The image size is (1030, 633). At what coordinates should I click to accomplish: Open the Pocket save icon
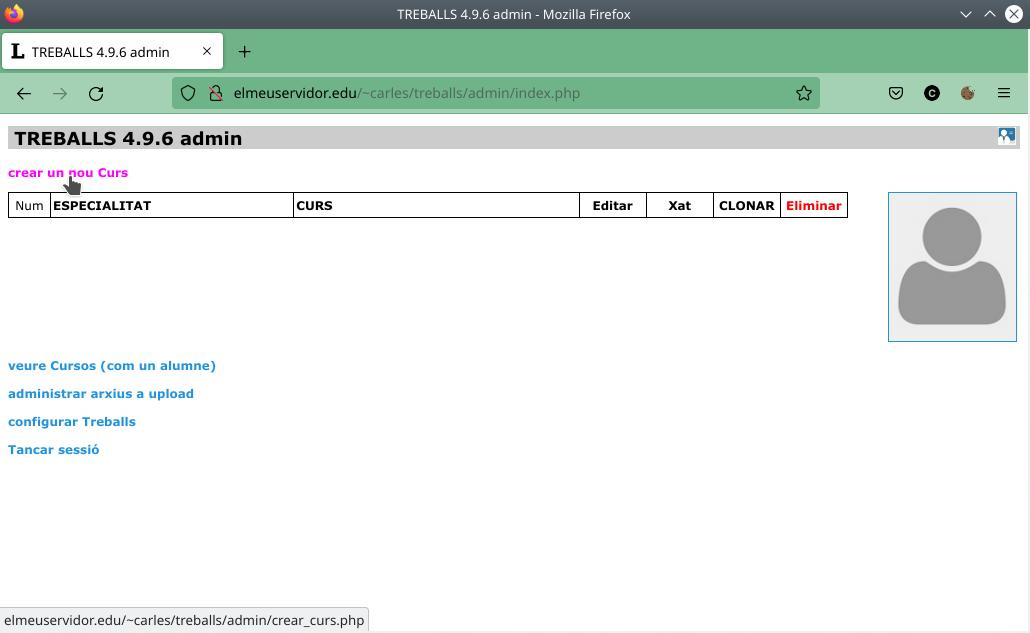point(896,93)
